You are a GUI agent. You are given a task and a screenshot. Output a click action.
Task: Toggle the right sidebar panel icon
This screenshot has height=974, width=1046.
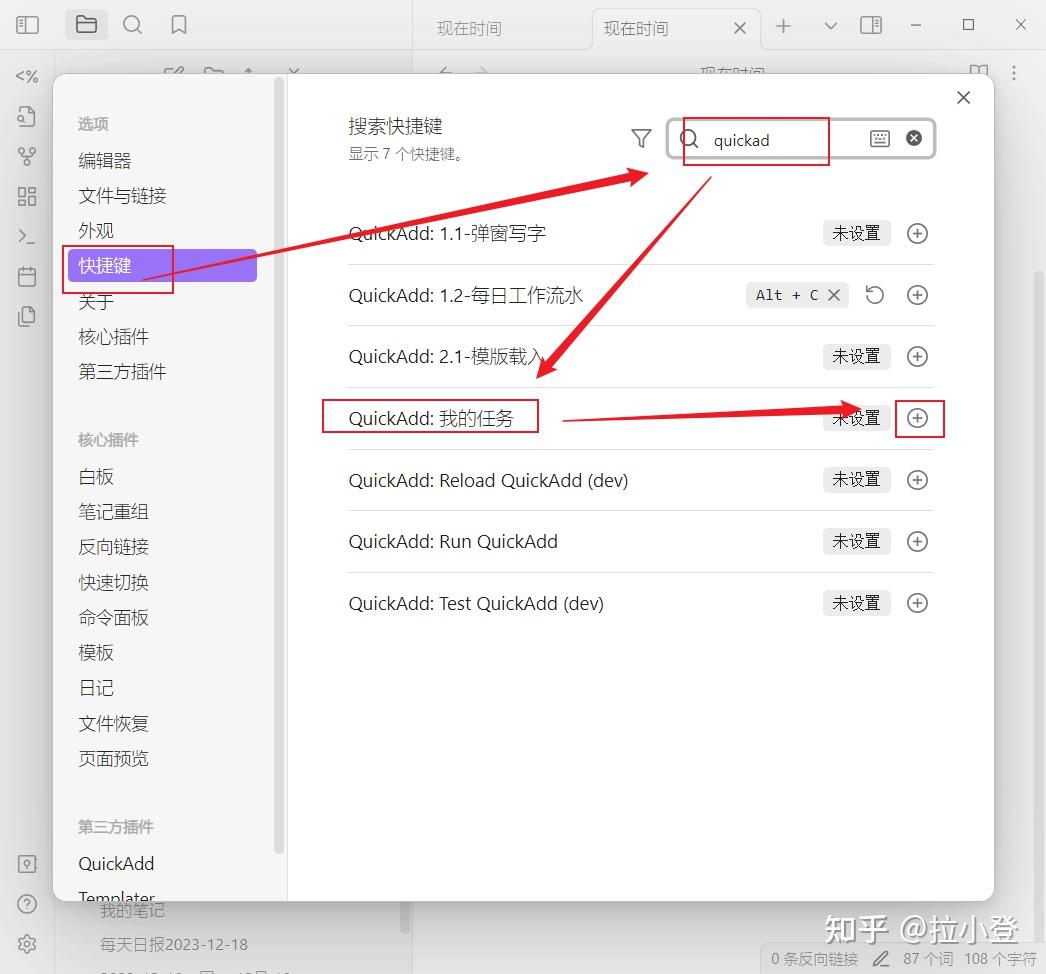click(870, 24)
